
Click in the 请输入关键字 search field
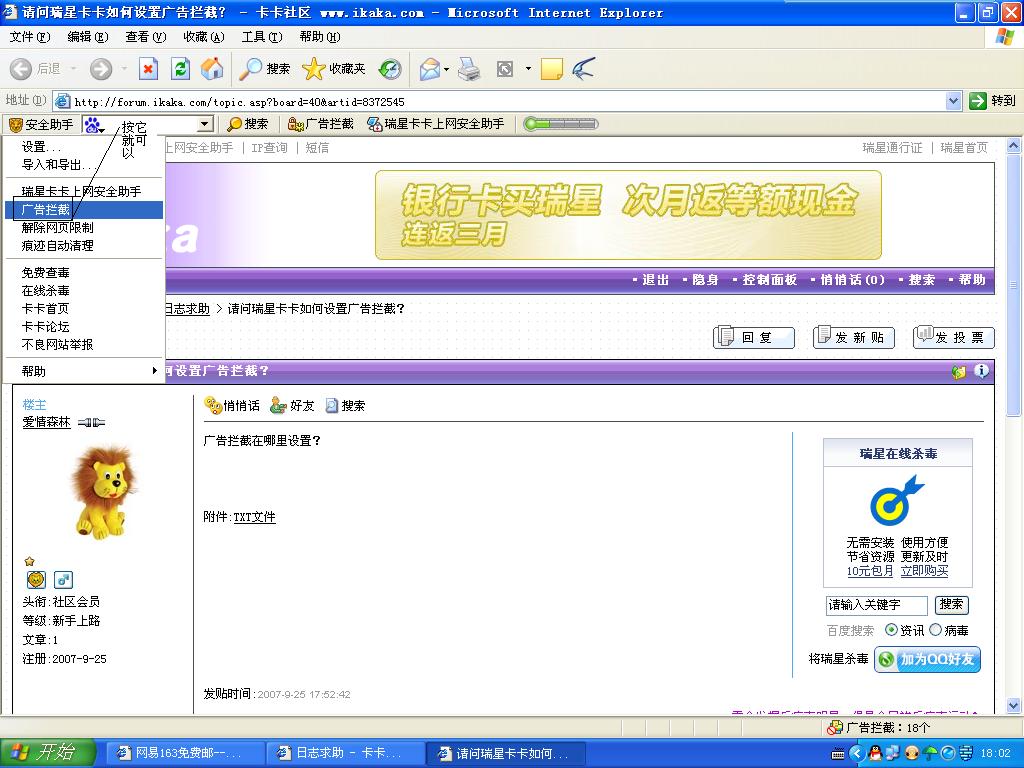[876, 605]
